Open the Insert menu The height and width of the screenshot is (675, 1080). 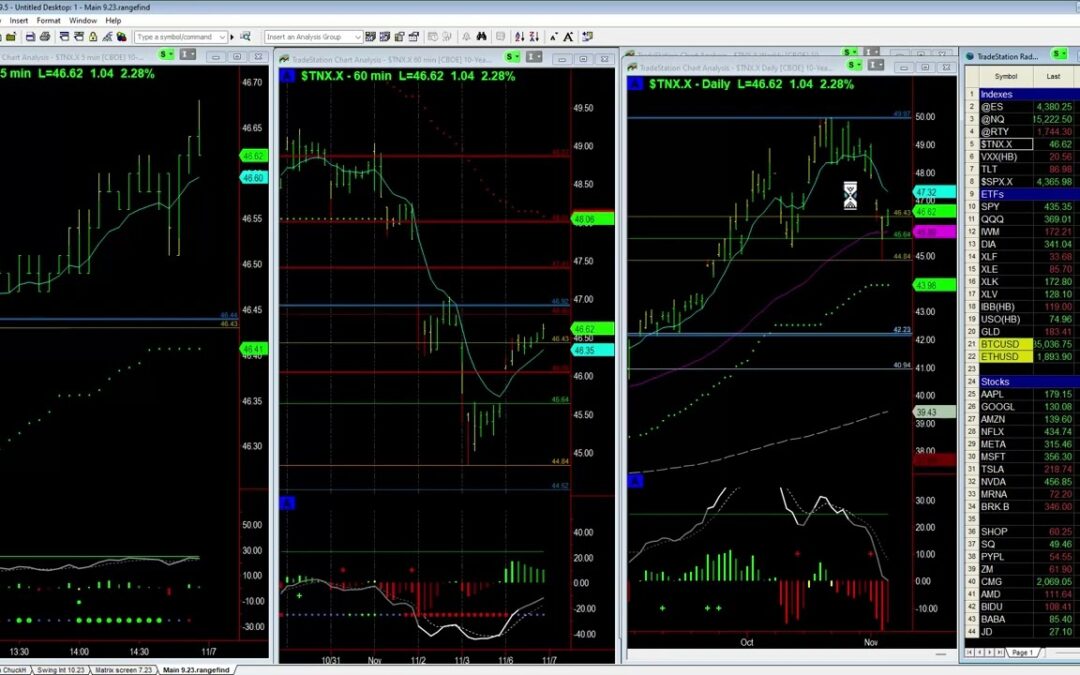pos(19,21)
